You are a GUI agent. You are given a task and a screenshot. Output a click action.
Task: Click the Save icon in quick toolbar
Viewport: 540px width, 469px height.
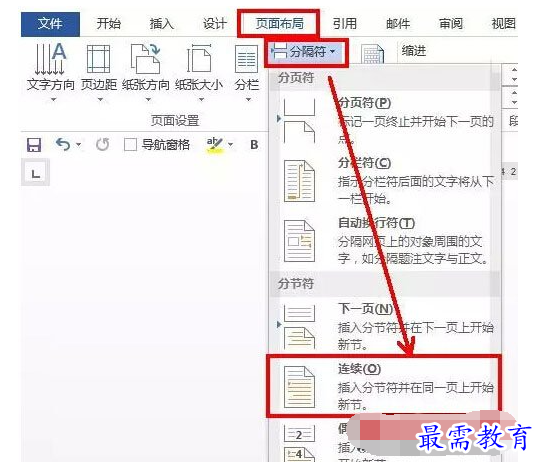point(34,145)
